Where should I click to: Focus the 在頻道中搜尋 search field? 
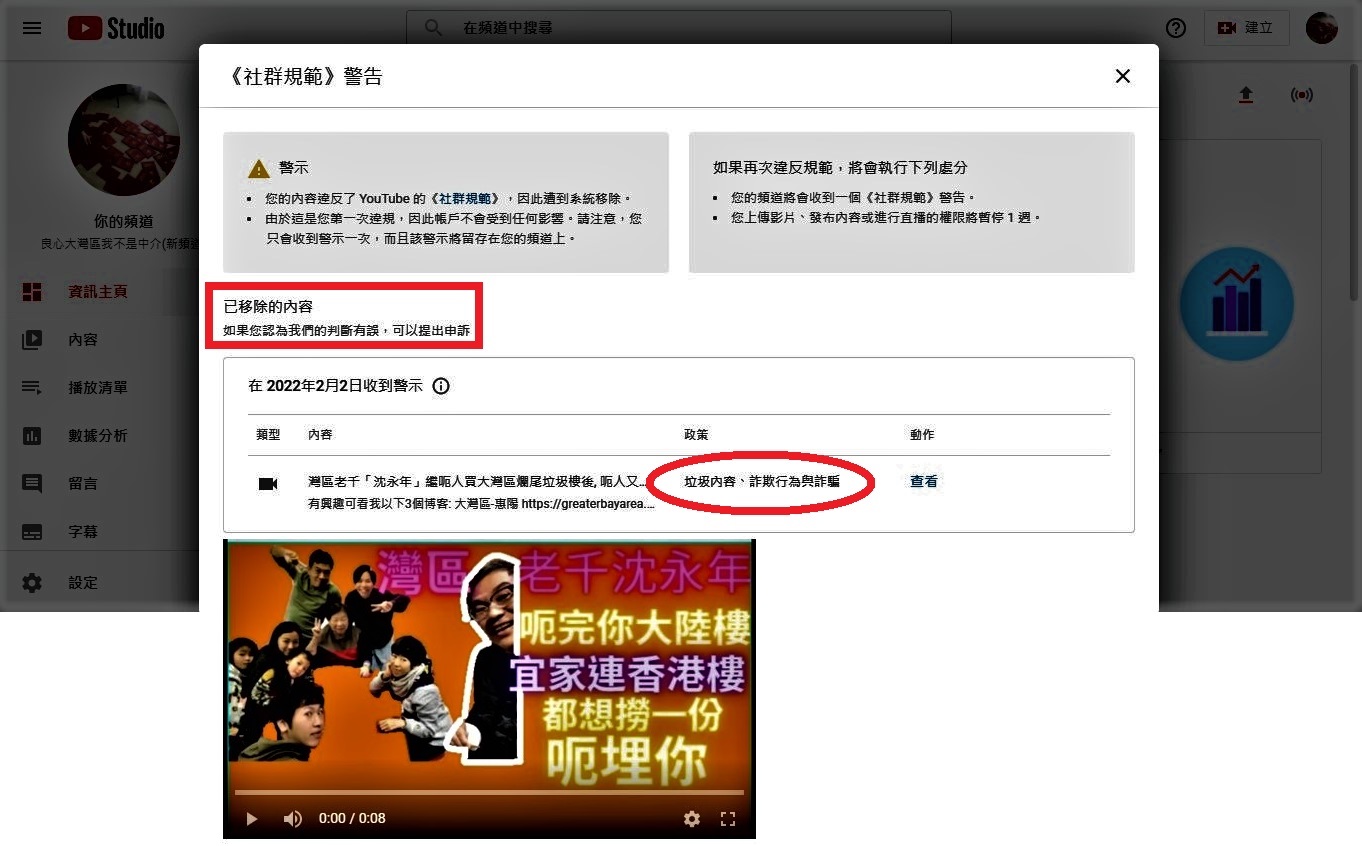coord(678,28)
